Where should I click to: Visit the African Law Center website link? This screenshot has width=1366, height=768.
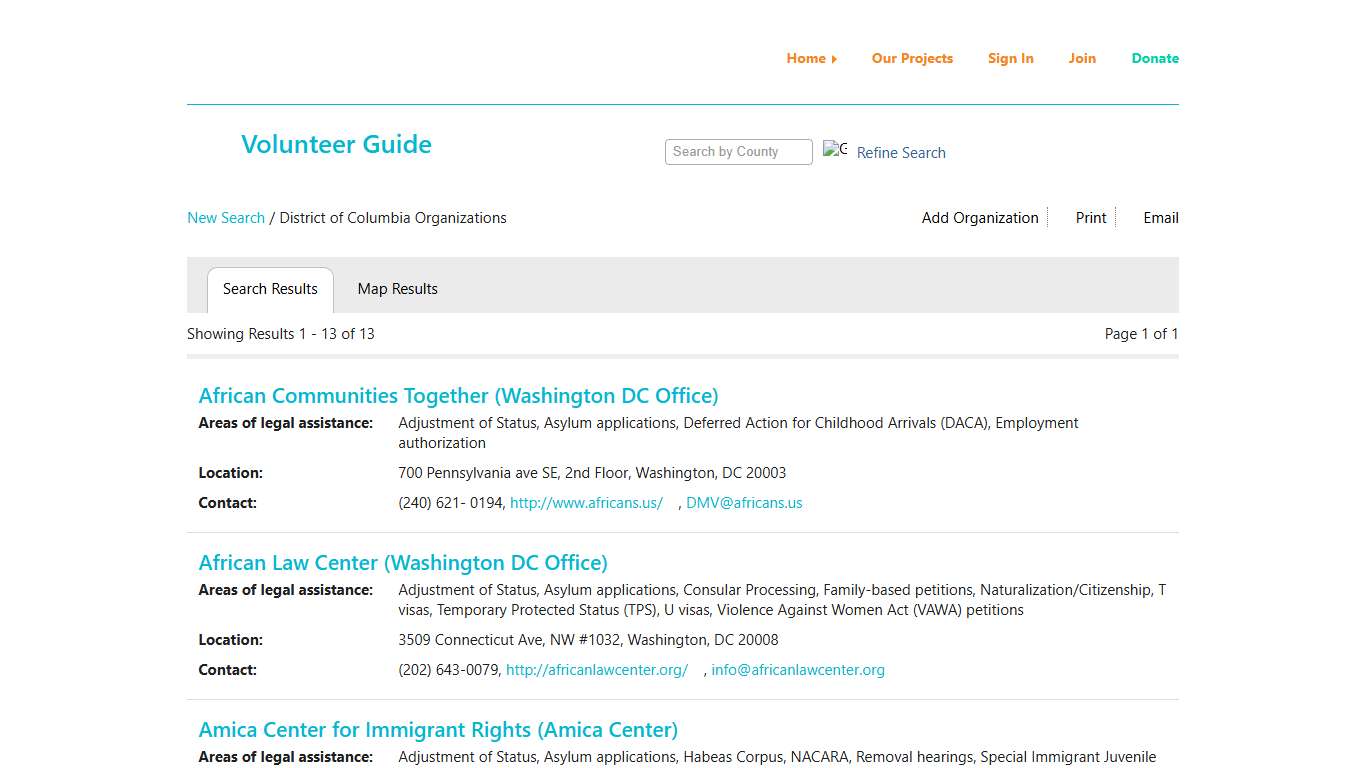[596, 670]
